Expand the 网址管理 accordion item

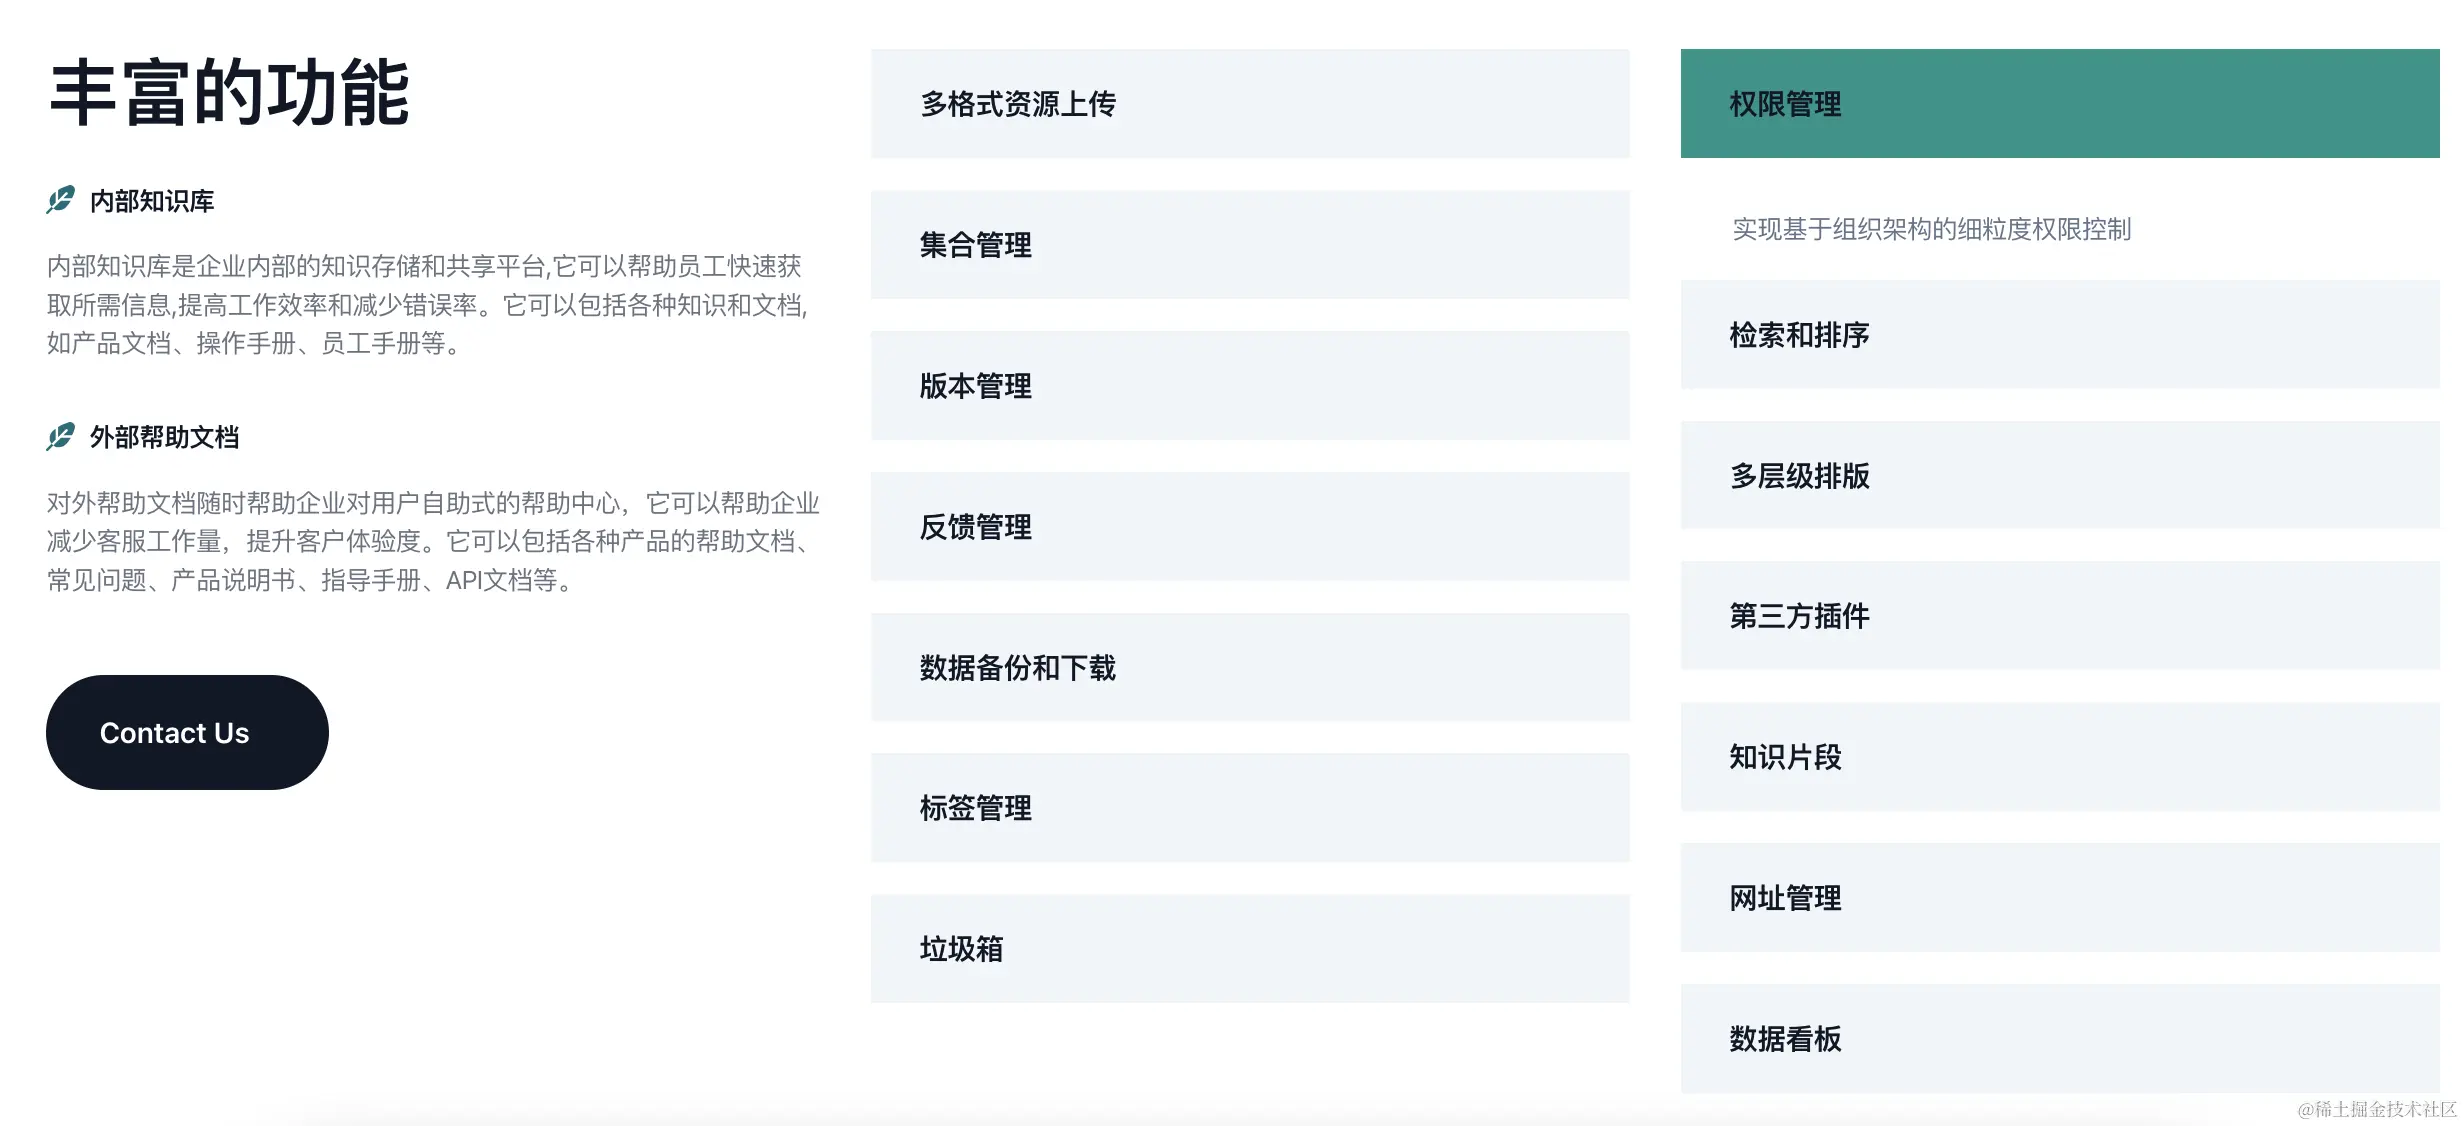click(2059, 898)
